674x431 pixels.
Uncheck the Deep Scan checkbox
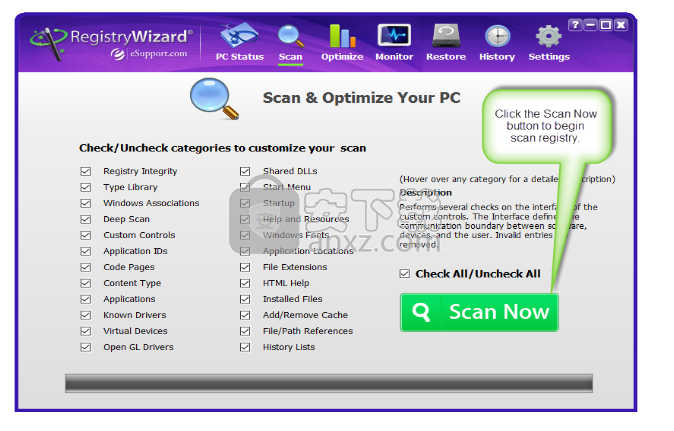point(86,220)
